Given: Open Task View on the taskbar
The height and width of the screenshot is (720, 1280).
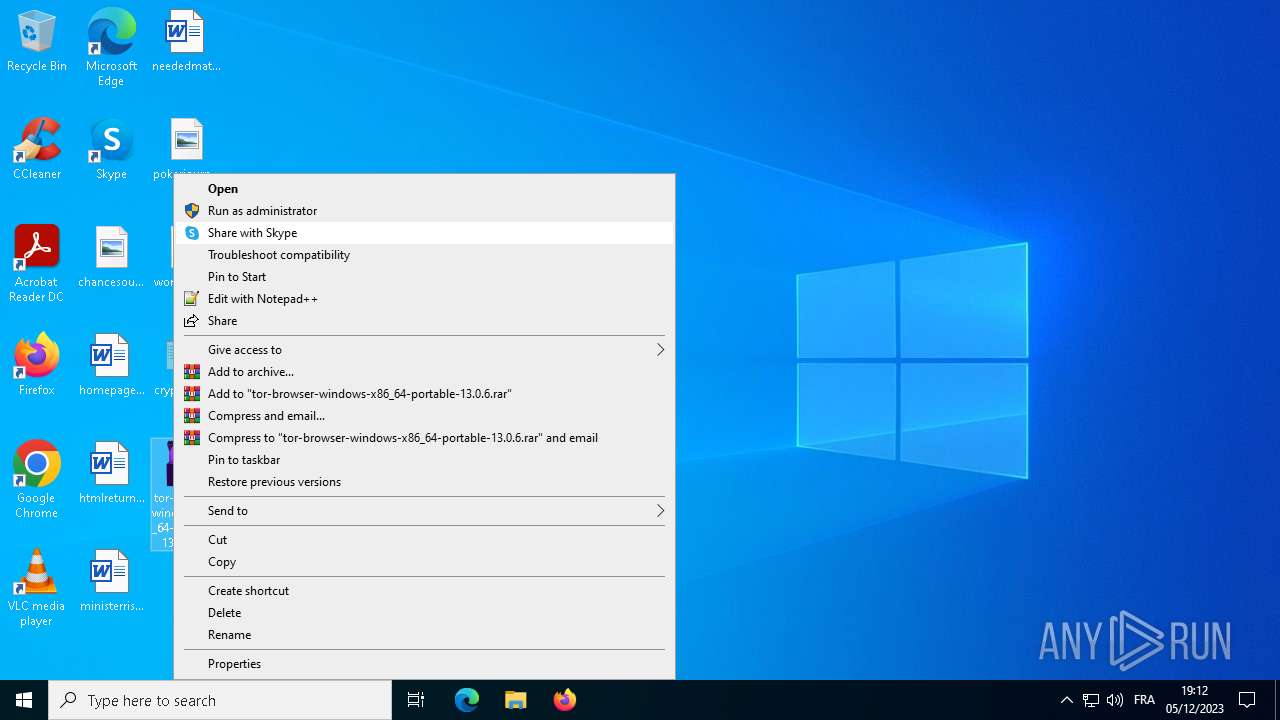Looking at the screenshot, I should coord(416,700).
